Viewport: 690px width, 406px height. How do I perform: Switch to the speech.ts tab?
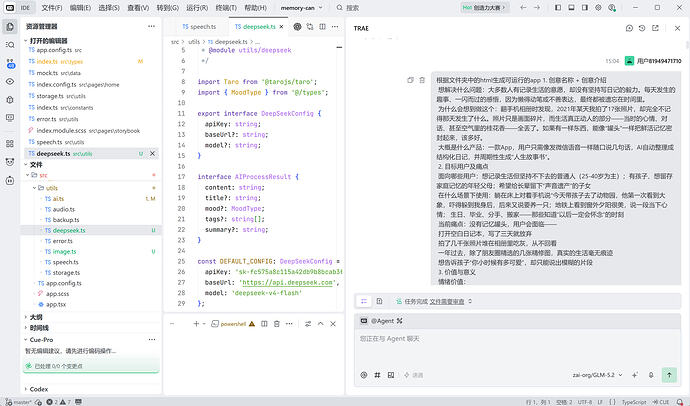[x=199, y=27]
